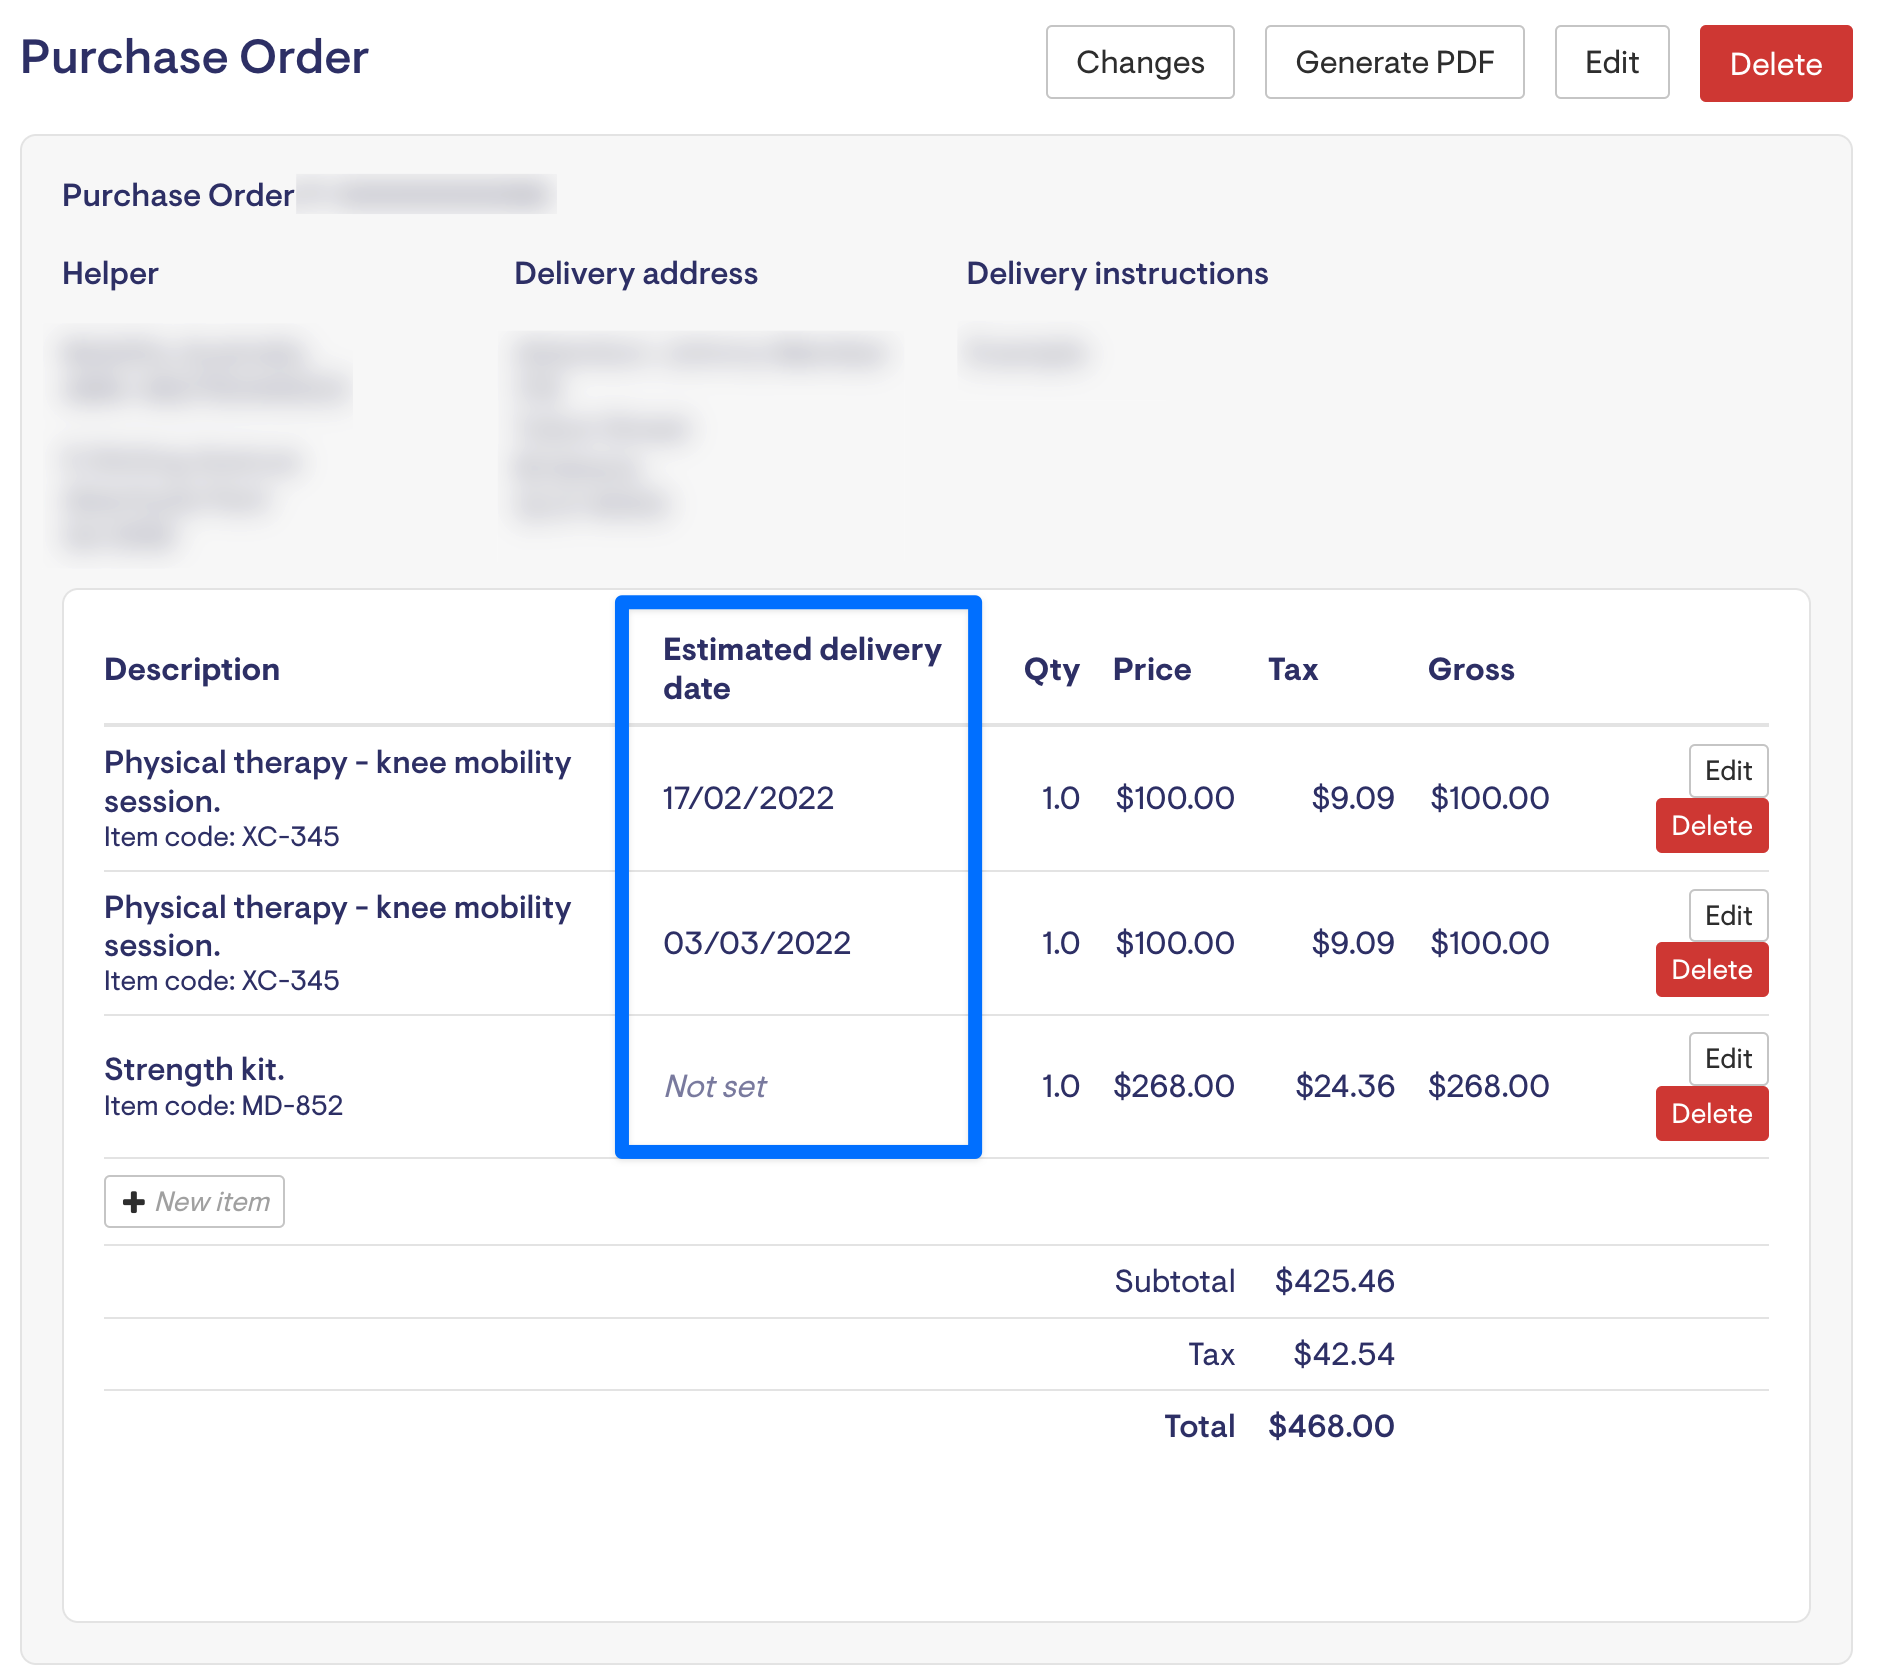Open the Changes history button

point(1140,62)
